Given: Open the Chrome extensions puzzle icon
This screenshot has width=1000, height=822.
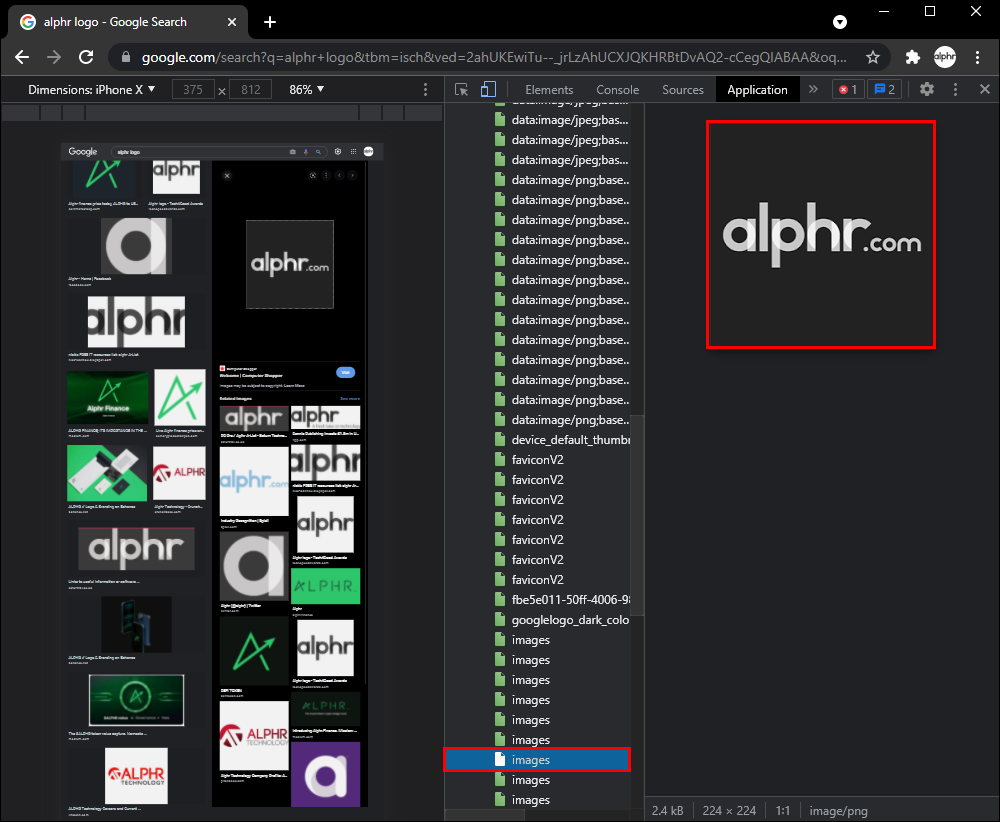Looking at the screenshot, I should pos(912,57).
